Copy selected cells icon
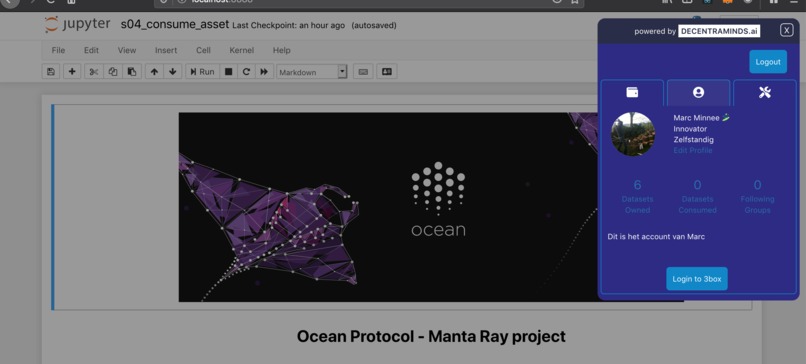 pos(113,71)
